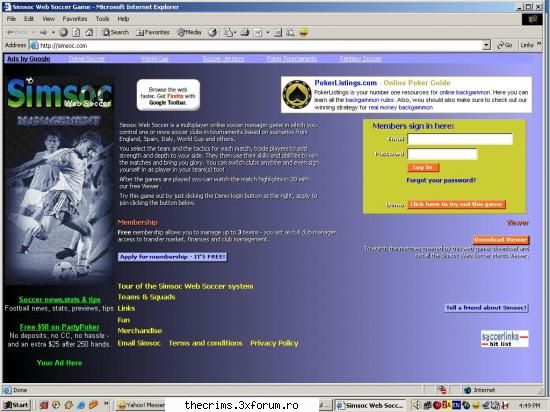Screen dimensions: 550x412
Task: Expand the Forward history dropdown arrow
Action: 53,33
